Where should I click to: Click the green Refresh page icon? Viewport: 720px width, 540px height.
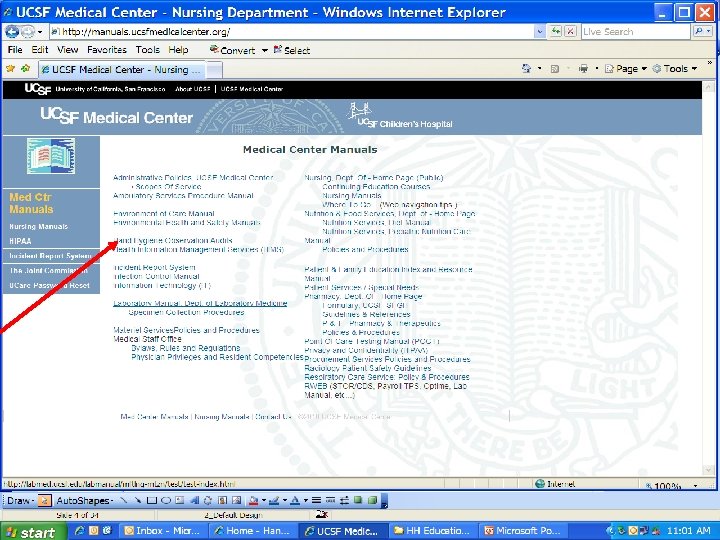(x=556, y=31)
